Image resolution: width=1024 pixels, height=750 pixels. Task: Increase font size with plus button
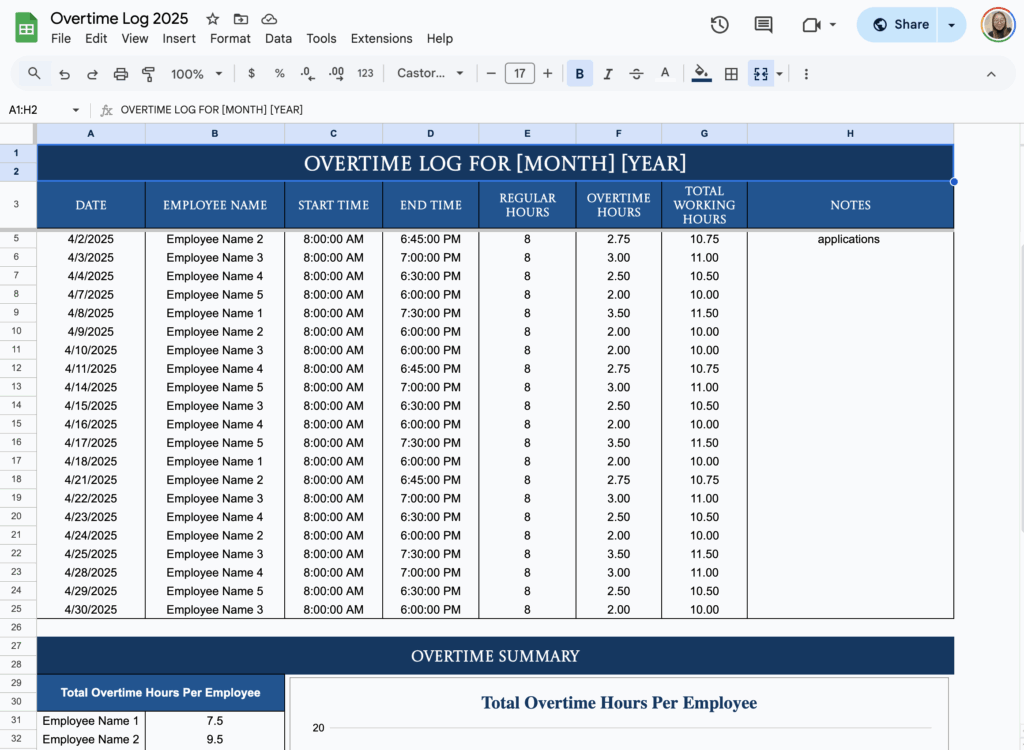pyautogui.click(x=547, y=73)
